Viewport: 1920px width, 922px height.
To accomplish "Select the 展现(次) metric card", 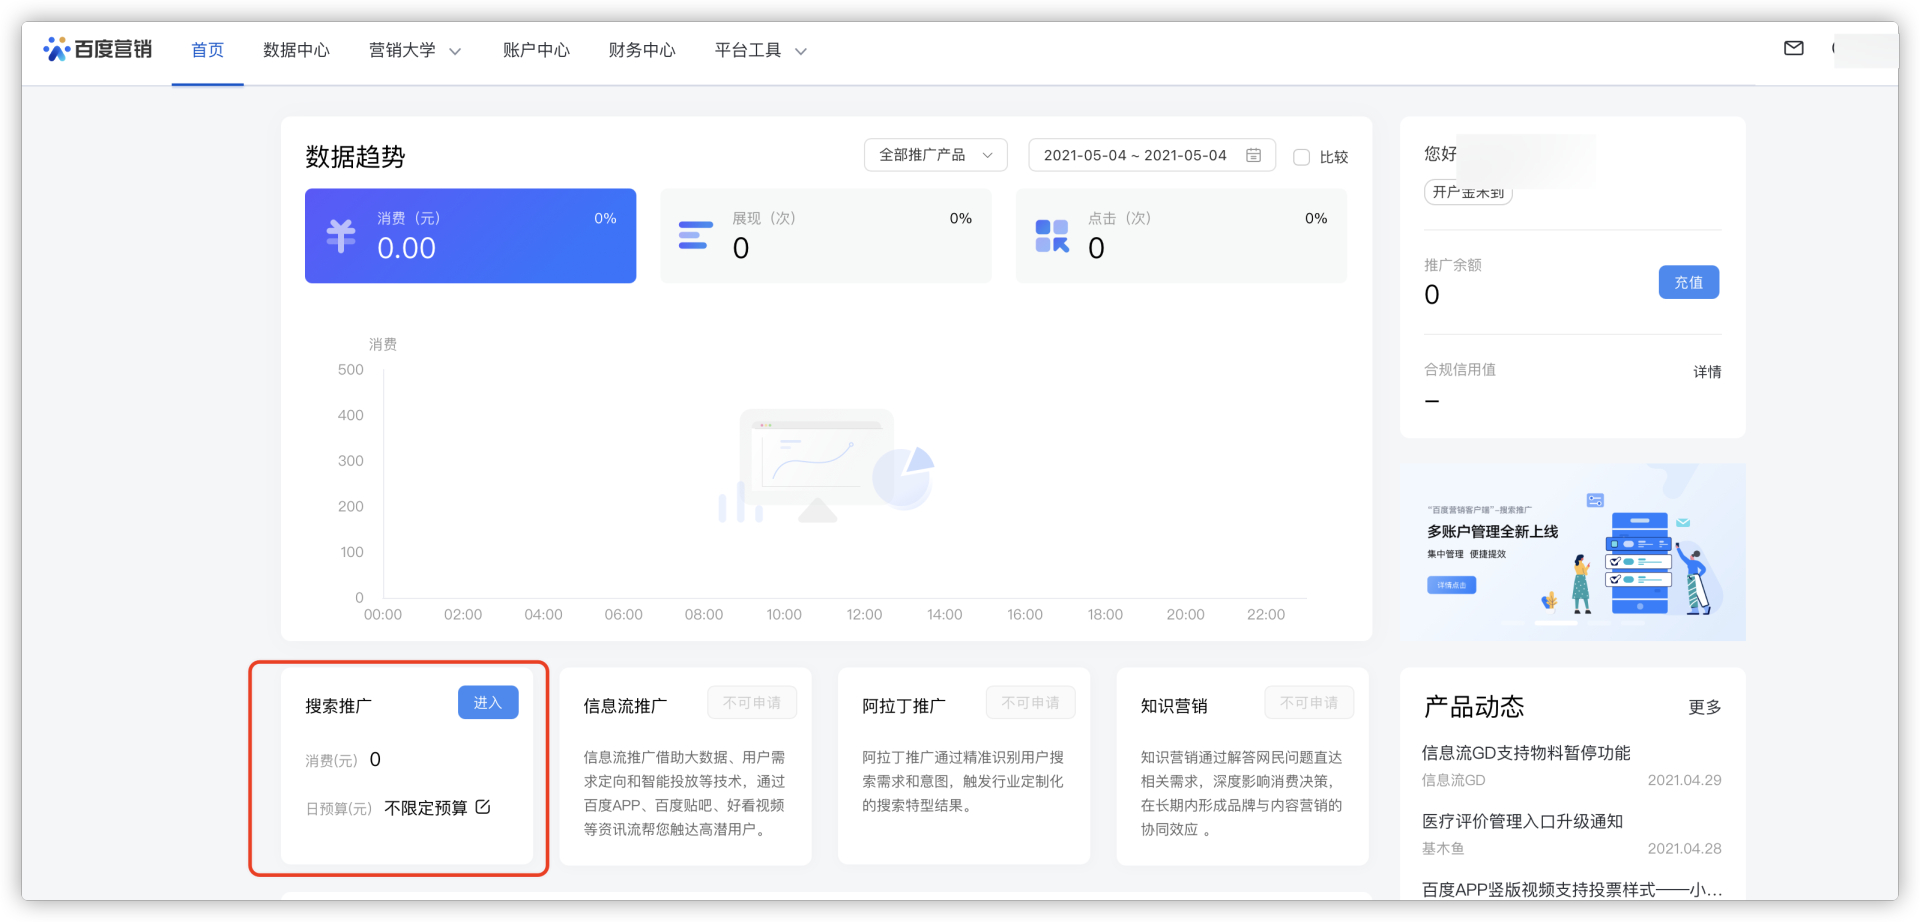I will (x=826, y=236).
